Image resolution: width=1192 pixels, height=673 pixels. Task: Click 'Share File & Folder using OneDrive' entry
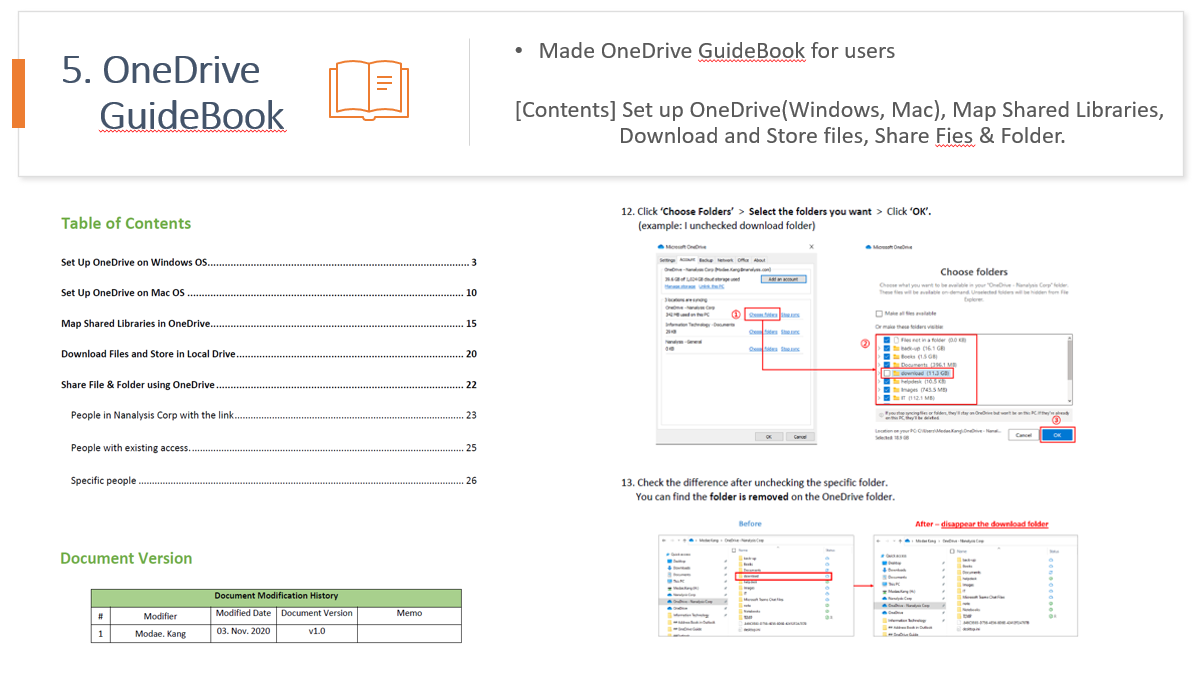[268, 385]
